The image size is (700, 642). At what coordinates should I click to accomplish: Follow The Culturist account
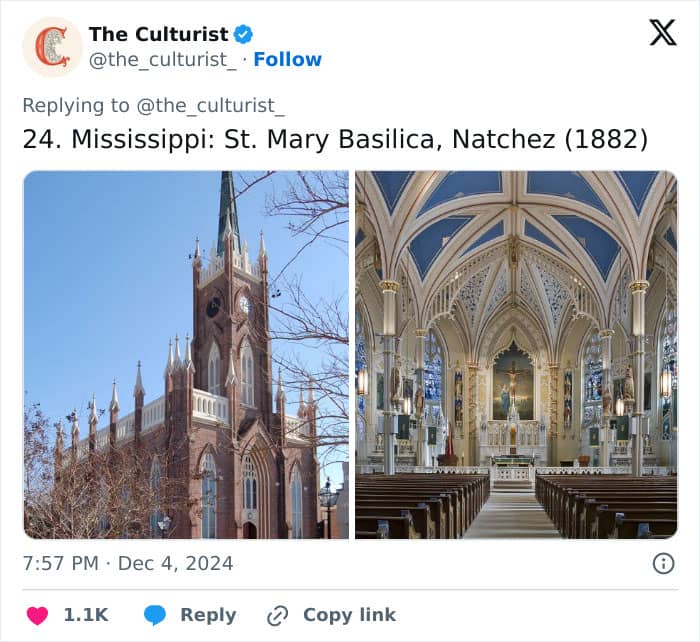tap(287, 59)
